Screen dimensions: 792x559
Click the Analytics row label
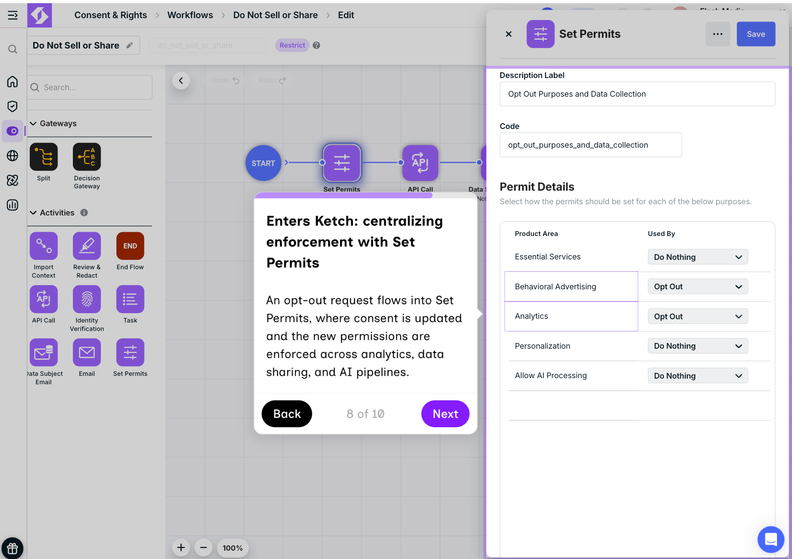[531, 316]
